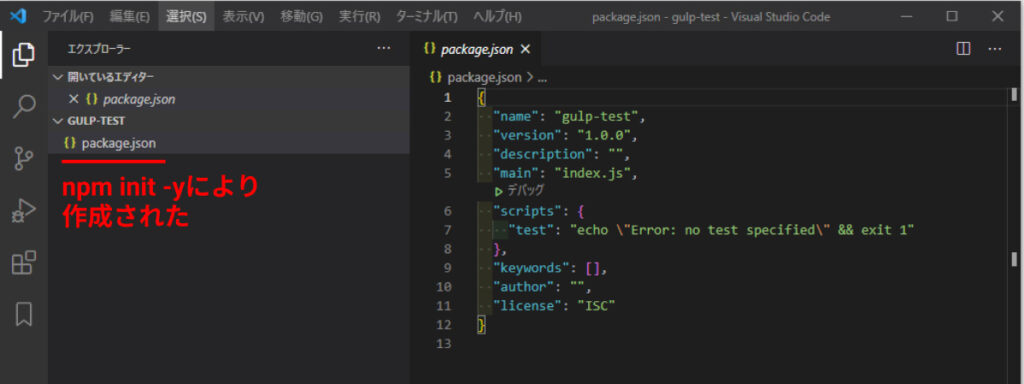Click the "name" key in editor
The height and width of the screenshot is (384, 1024).
pyautogui.click(x=516, y=117)
